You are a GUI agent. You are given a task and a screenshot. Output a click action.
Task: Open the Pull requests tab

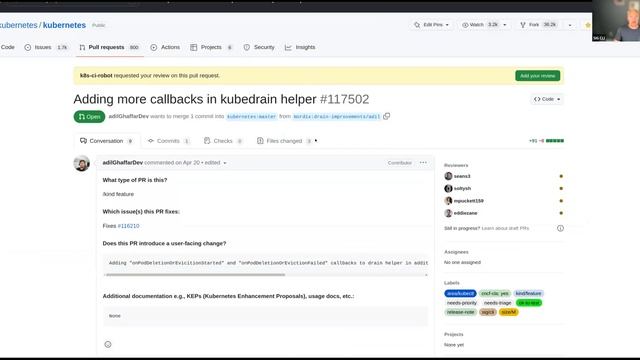pyautogui.click(x=109, y=47)
